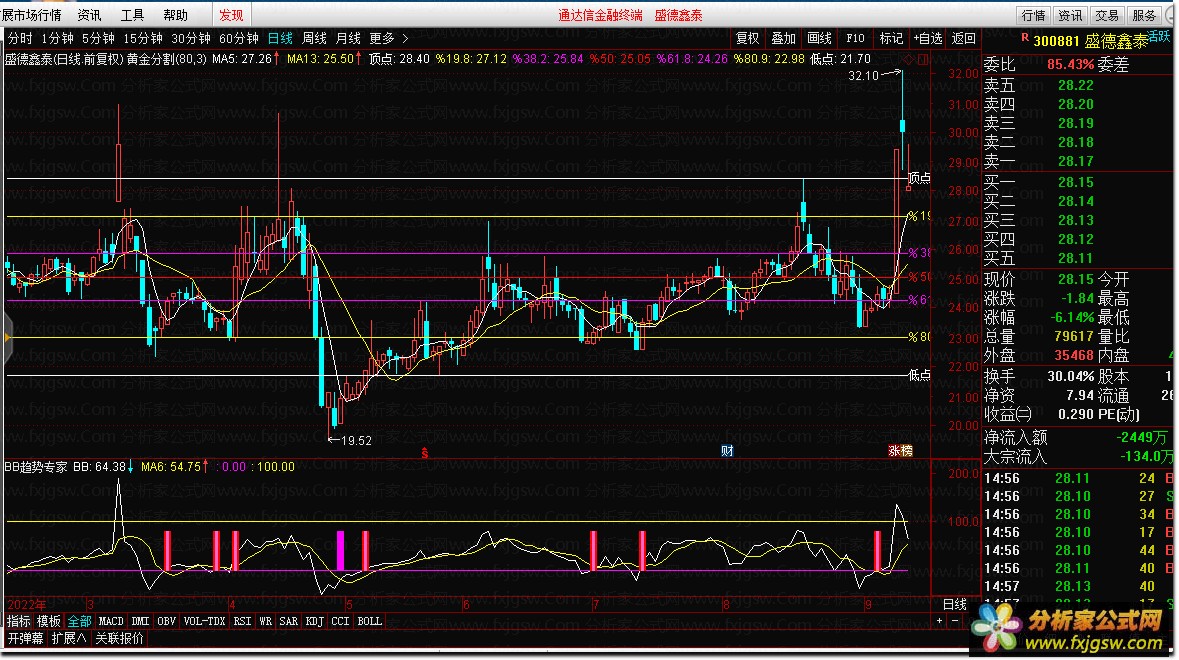Switch the indicator to MACD
Viewport: 1179px width, 660px height.
[111, 621]
